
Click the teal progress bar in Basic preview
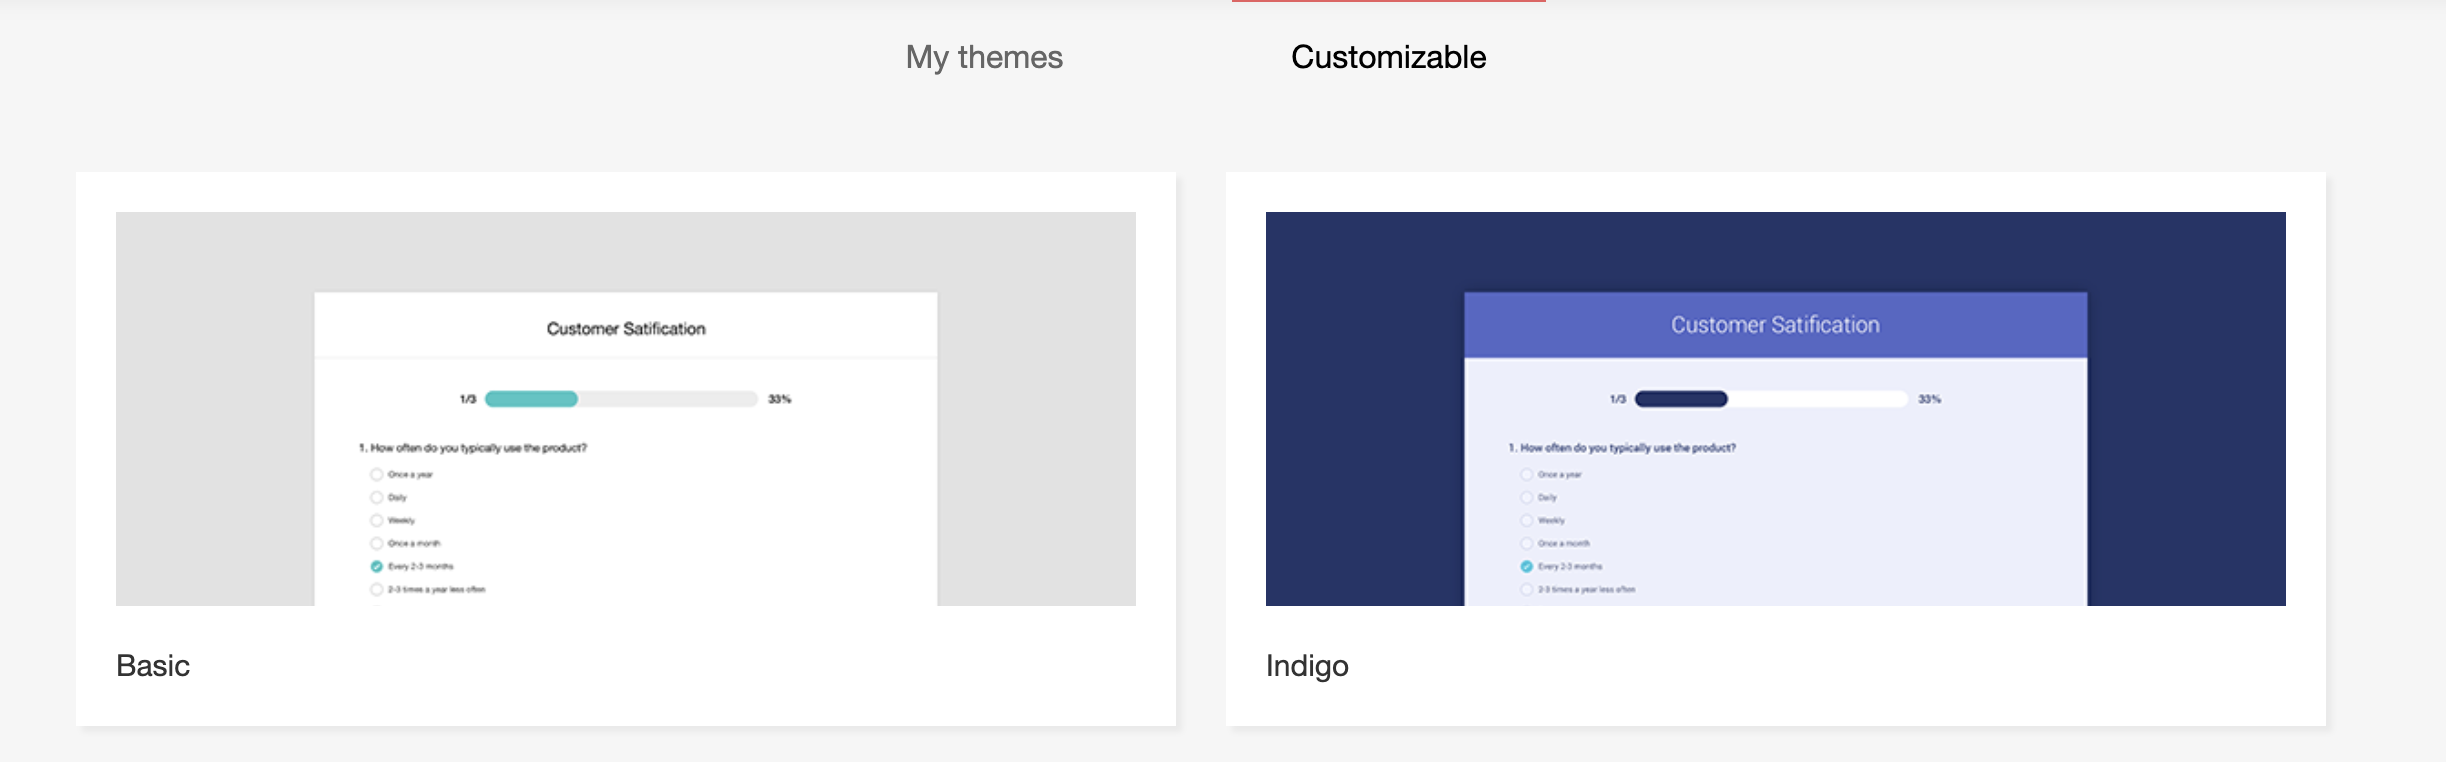coord(531,399)
